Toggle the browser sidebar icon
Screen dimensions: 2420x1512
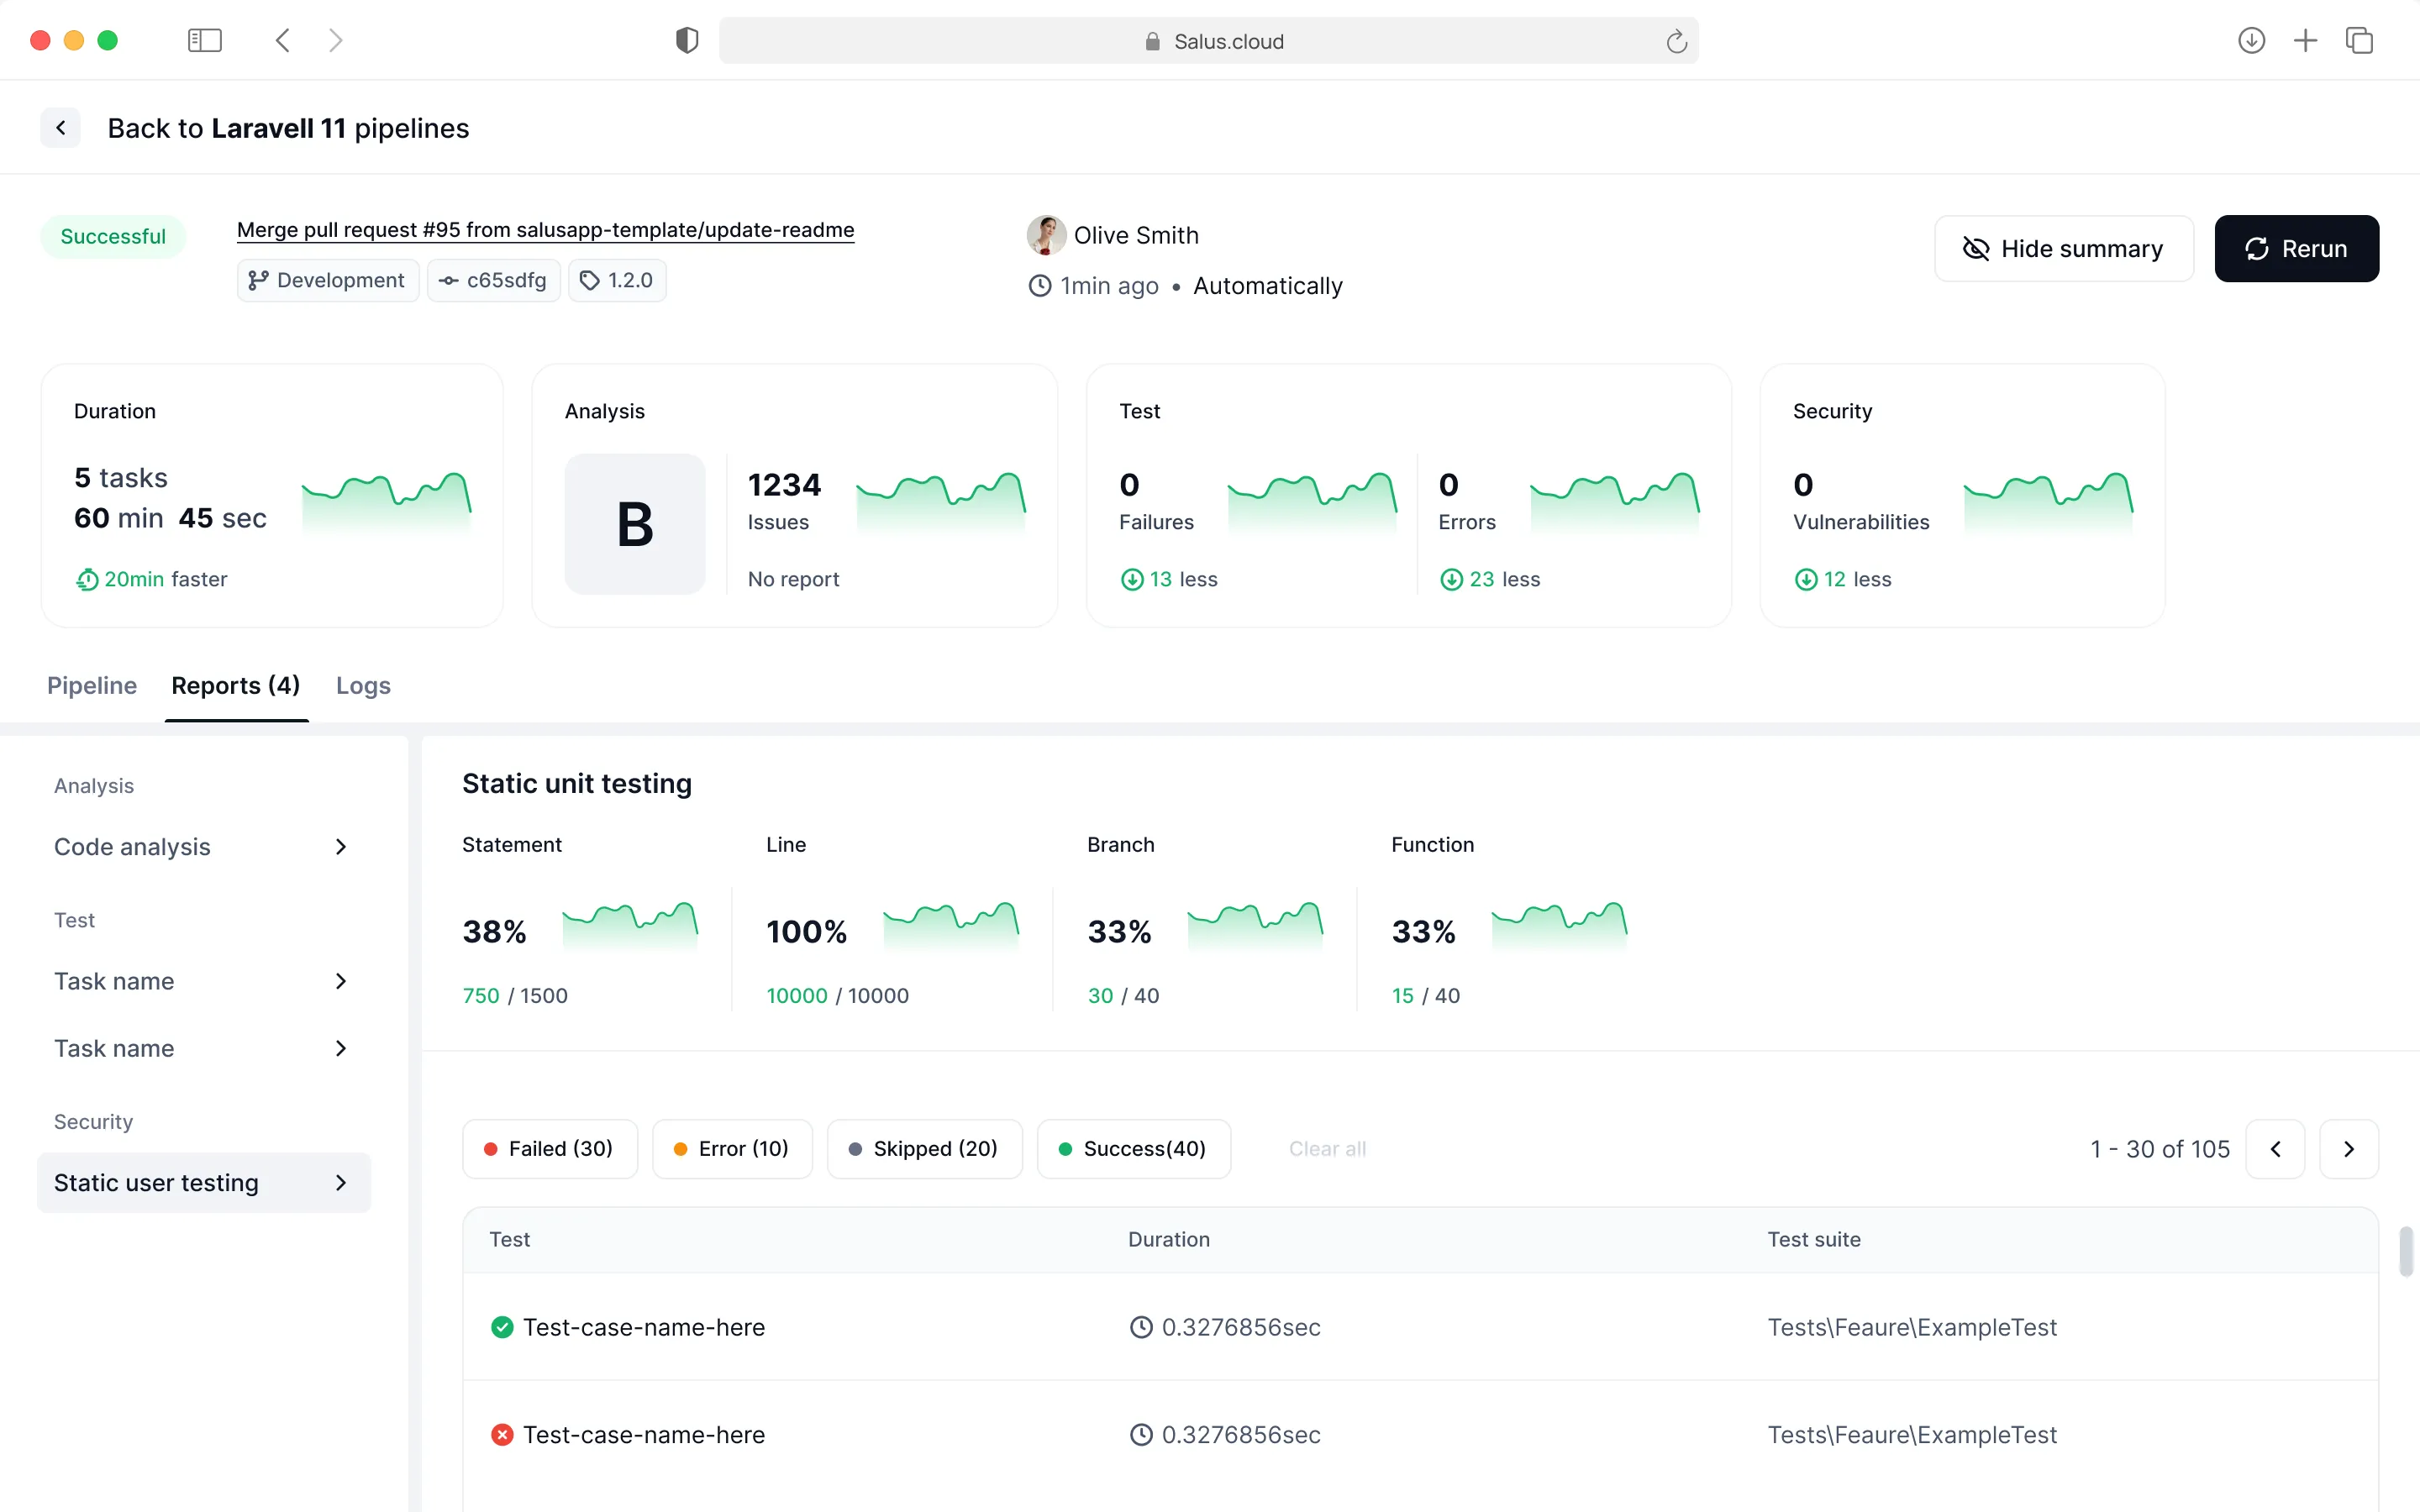(204, 40)
